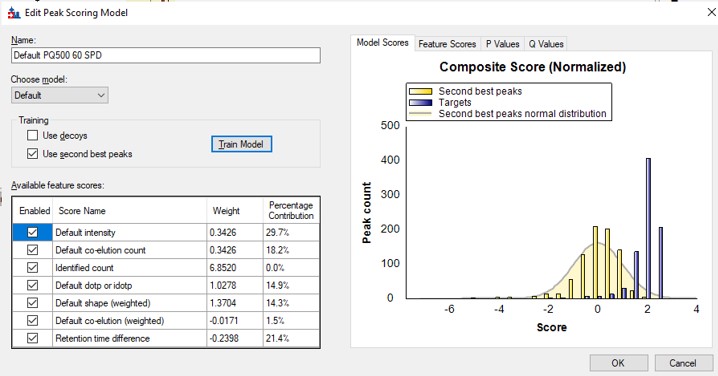This screenshot has height=376, width=718.
Task: Click the blue Targets legend swatch
Action: 420,103
